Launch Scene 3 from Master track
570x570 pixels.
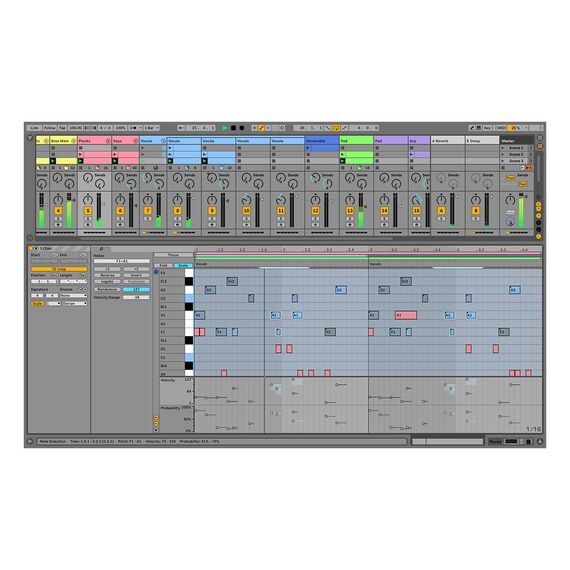[x=503, y=161]
